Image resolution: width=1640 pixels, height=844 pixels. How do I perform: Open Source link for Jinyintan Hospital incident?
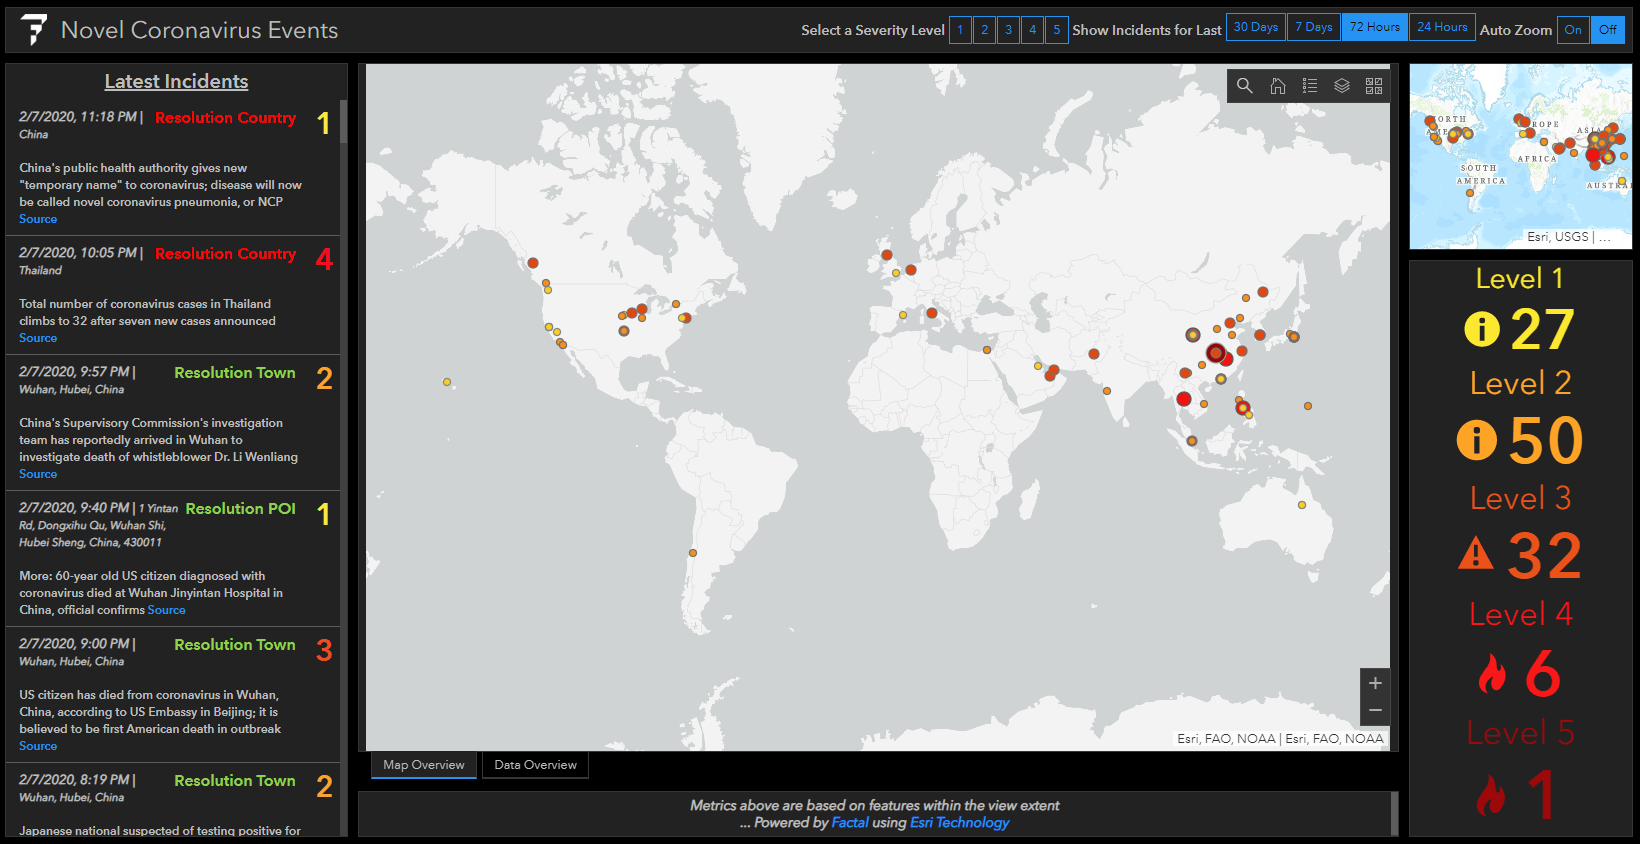[166, 610]
